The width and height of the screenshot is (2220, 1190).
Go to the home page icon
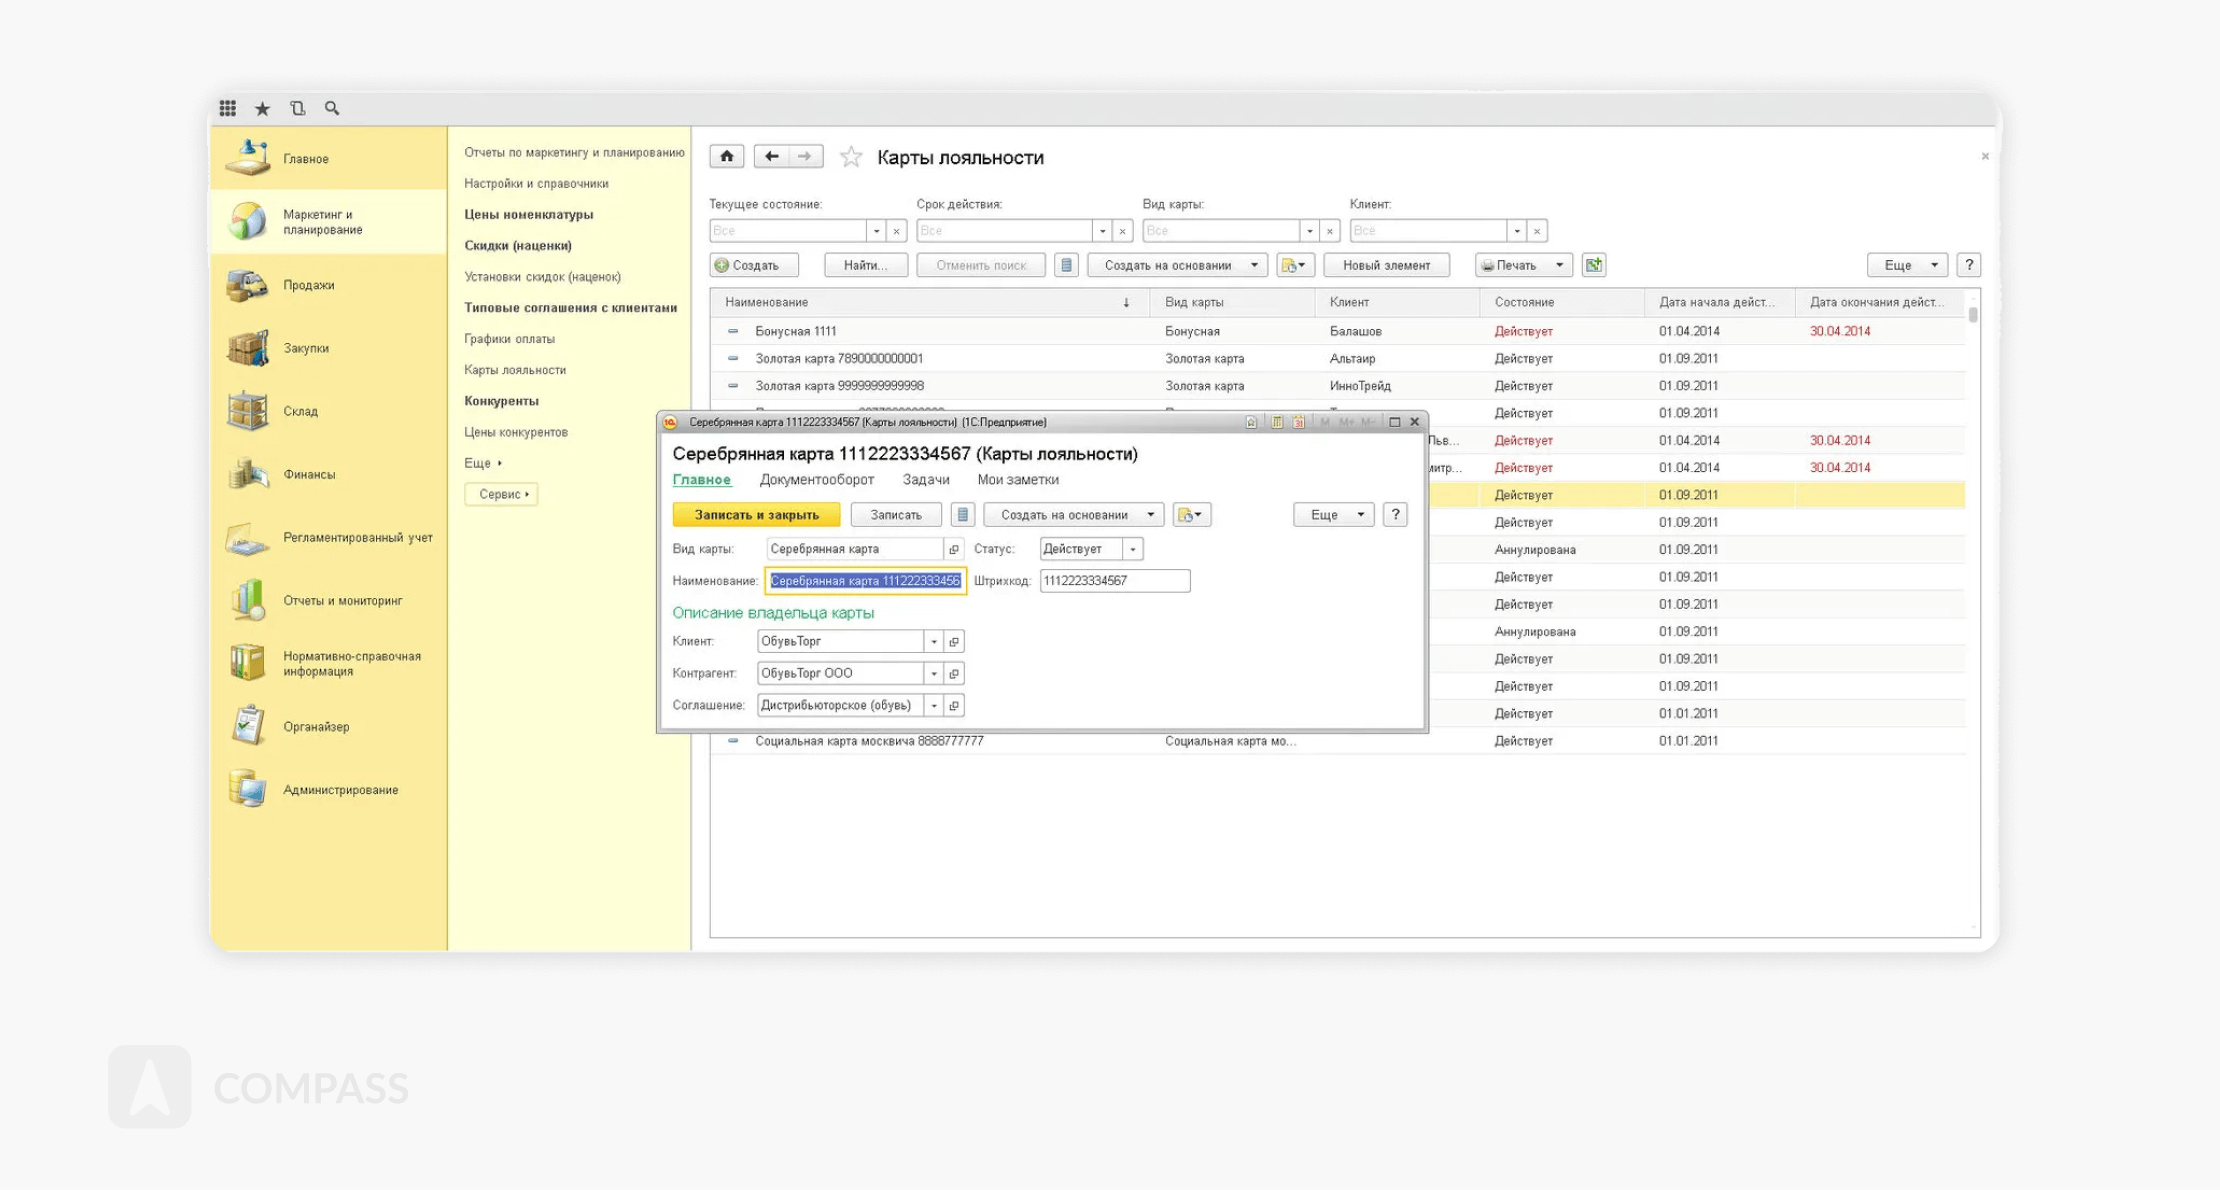727,156
